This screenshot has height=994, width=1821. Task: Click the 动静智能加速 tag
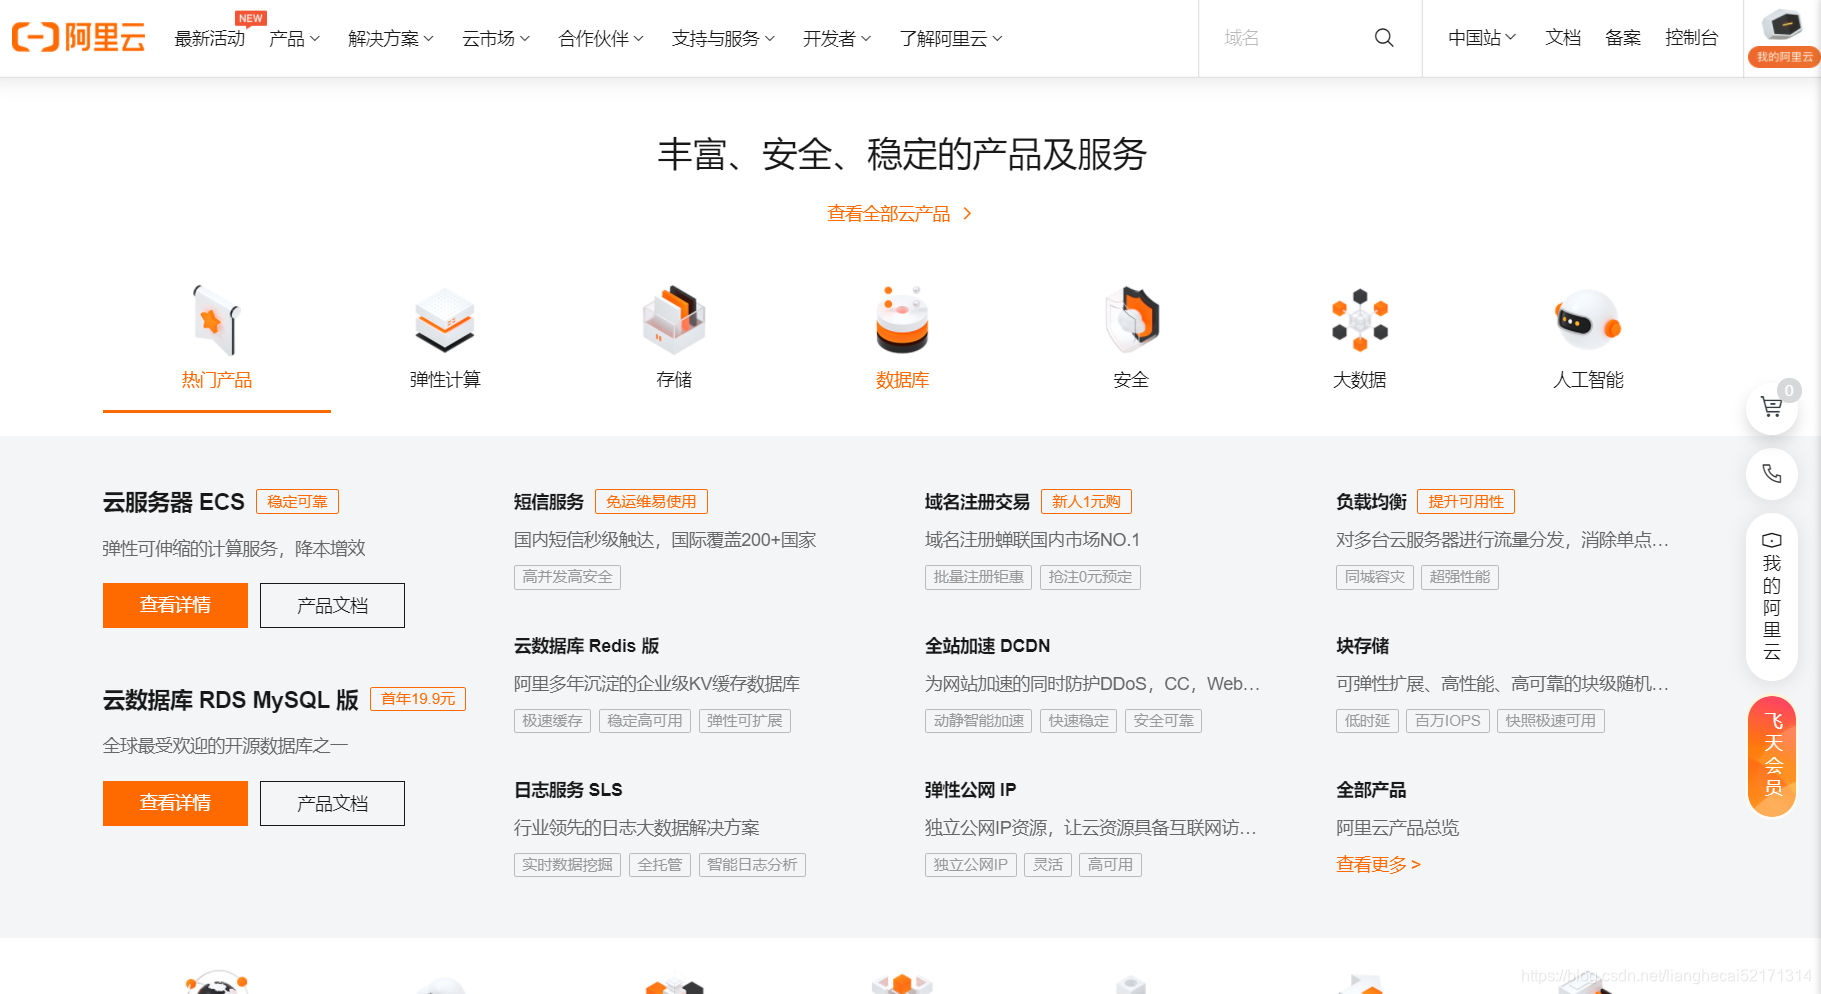[x=979, y=721]
